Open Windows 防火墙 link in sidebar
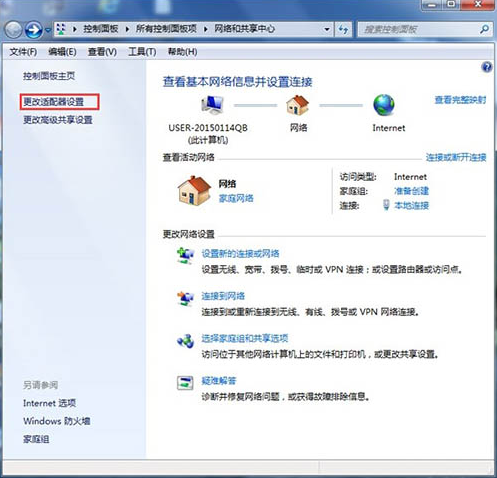Image resolution: width=497 pixels, height=478 pixels. click(x=57, y=421)
